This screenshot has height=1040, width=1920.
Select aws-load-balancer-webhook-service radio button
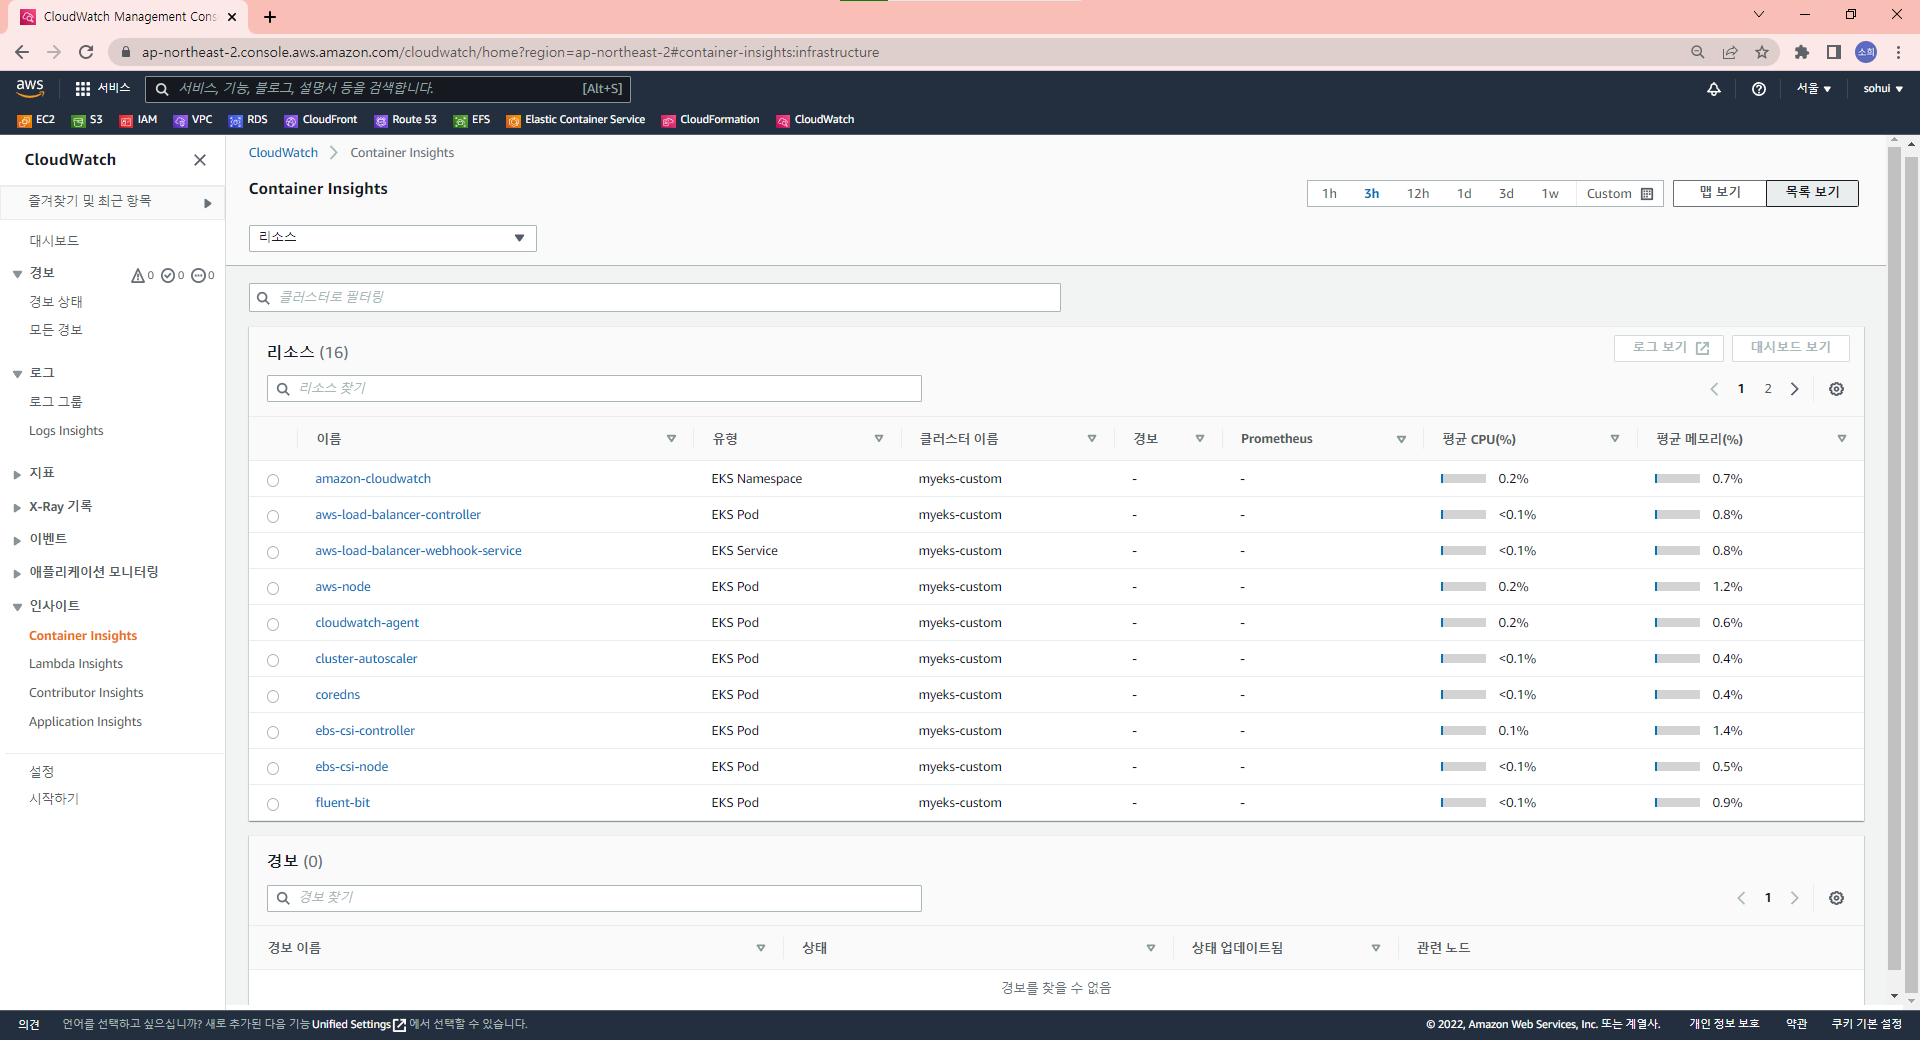coord(273,552)
